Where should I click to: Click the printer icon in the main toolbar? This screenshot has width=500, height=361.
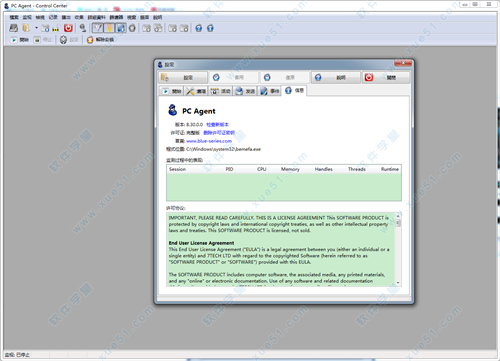(14, 28)
